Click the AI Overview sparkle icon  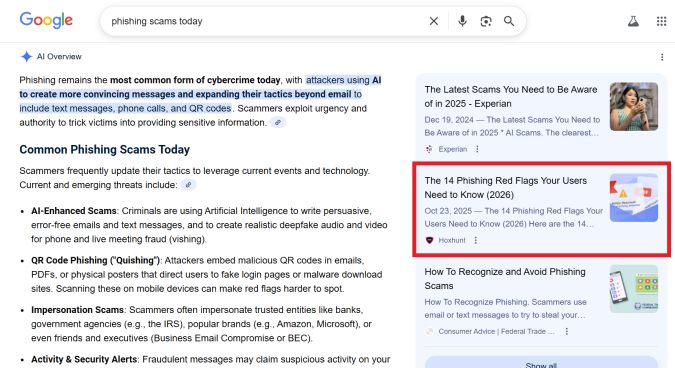(26, 56)
